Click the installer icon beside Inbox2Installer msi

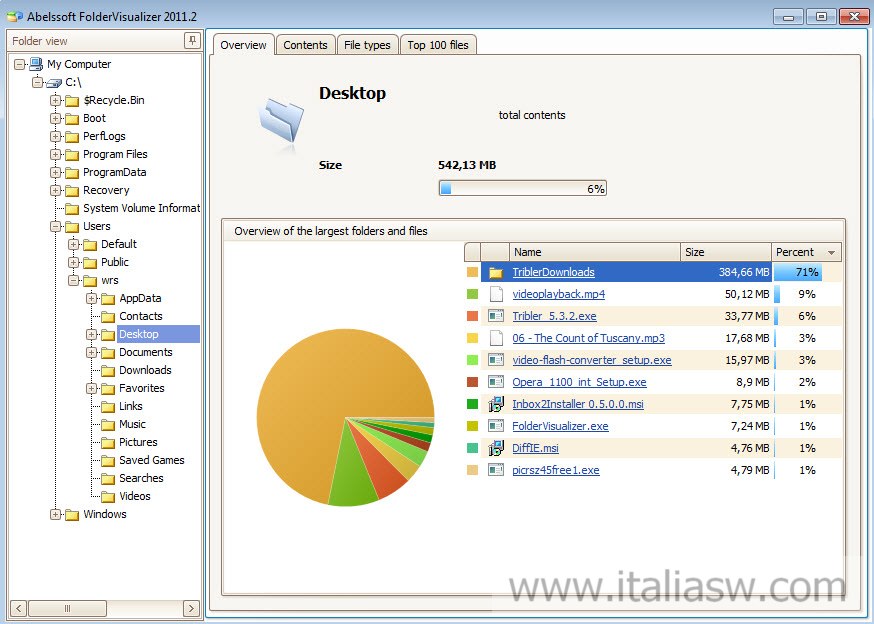click(x=496, y=404)
